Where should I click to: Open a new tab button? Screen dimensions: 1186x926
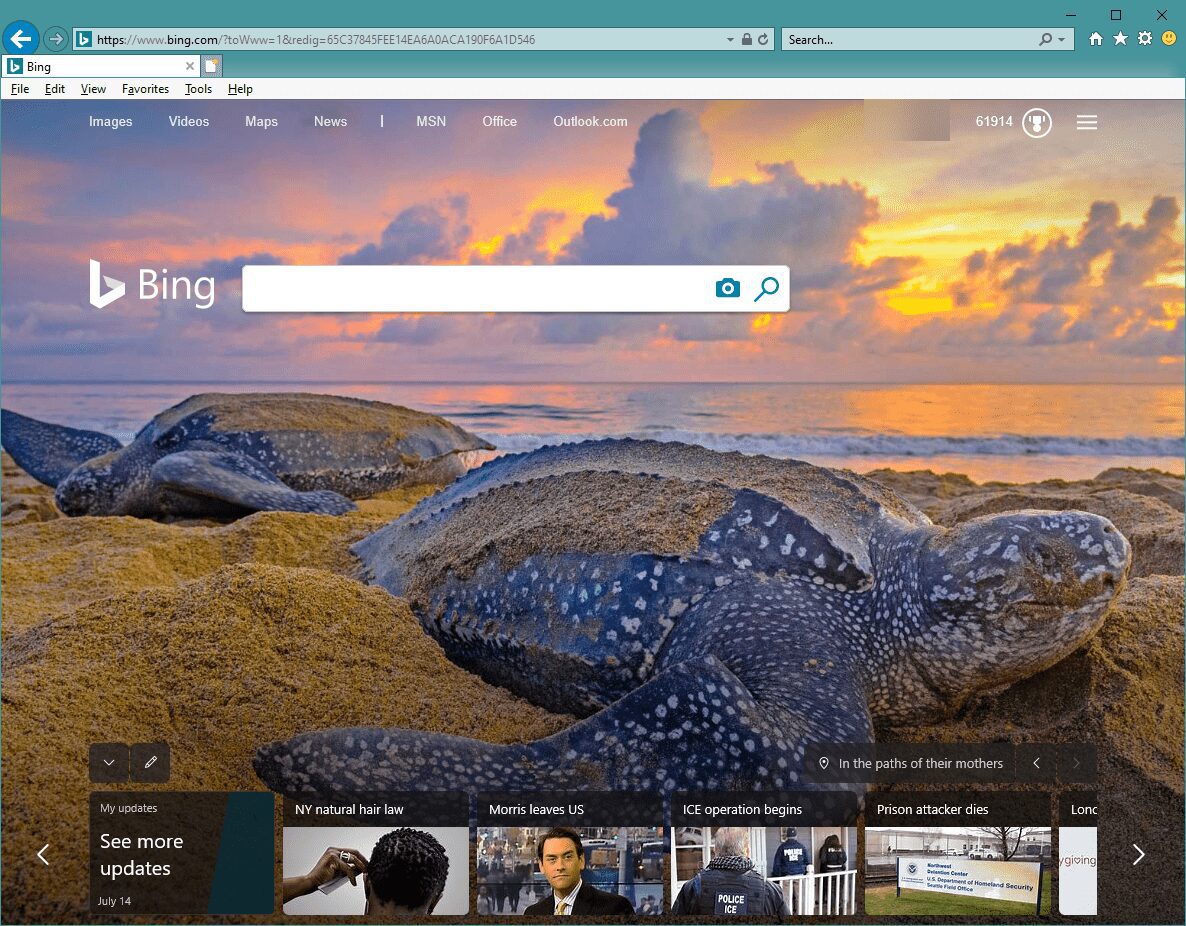(212, 66)
